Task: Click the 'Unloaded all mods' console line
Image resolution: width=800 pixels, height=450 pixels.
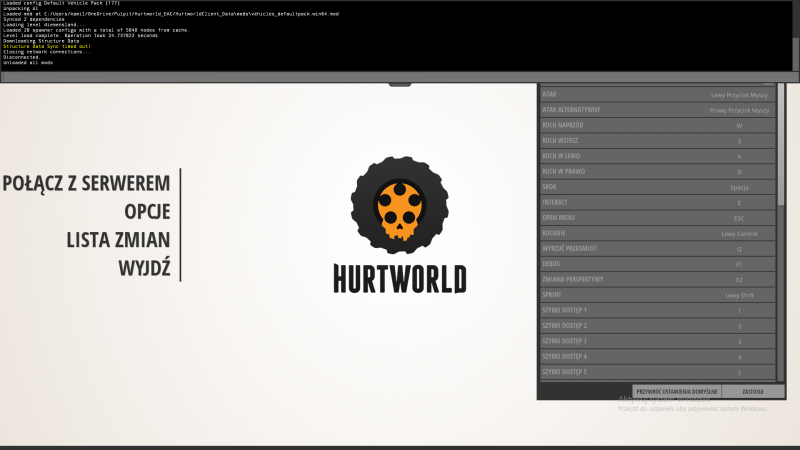Action: click(28, 63)
